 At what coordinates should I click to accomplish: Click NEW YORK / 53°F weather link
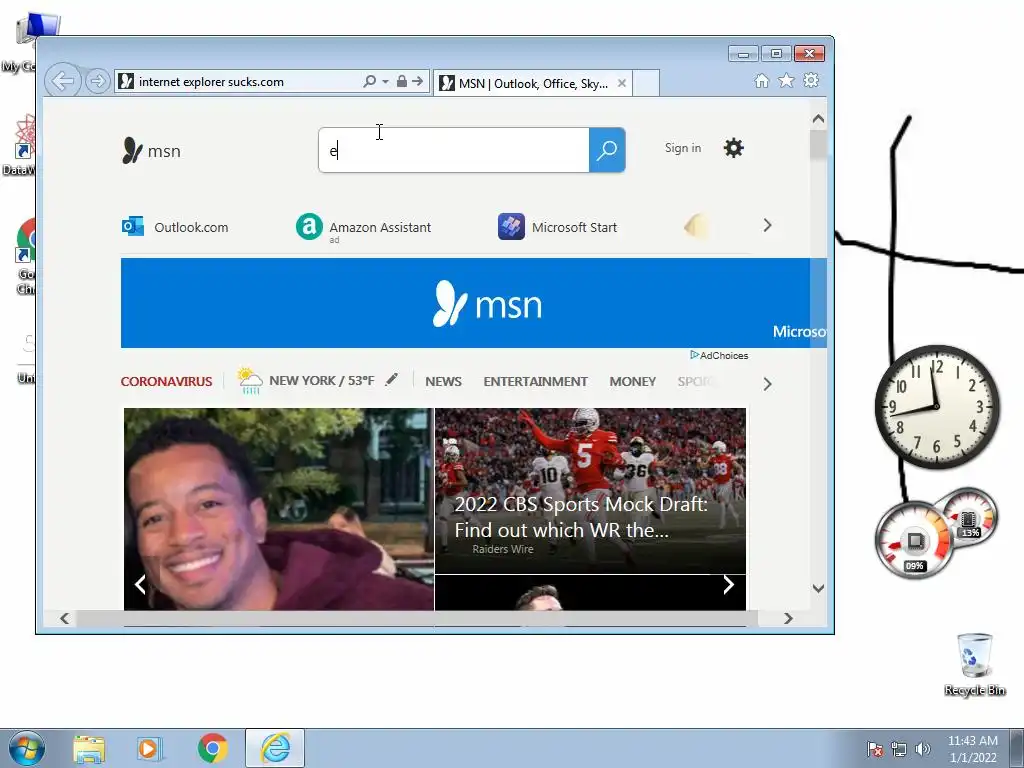(321, 380)
